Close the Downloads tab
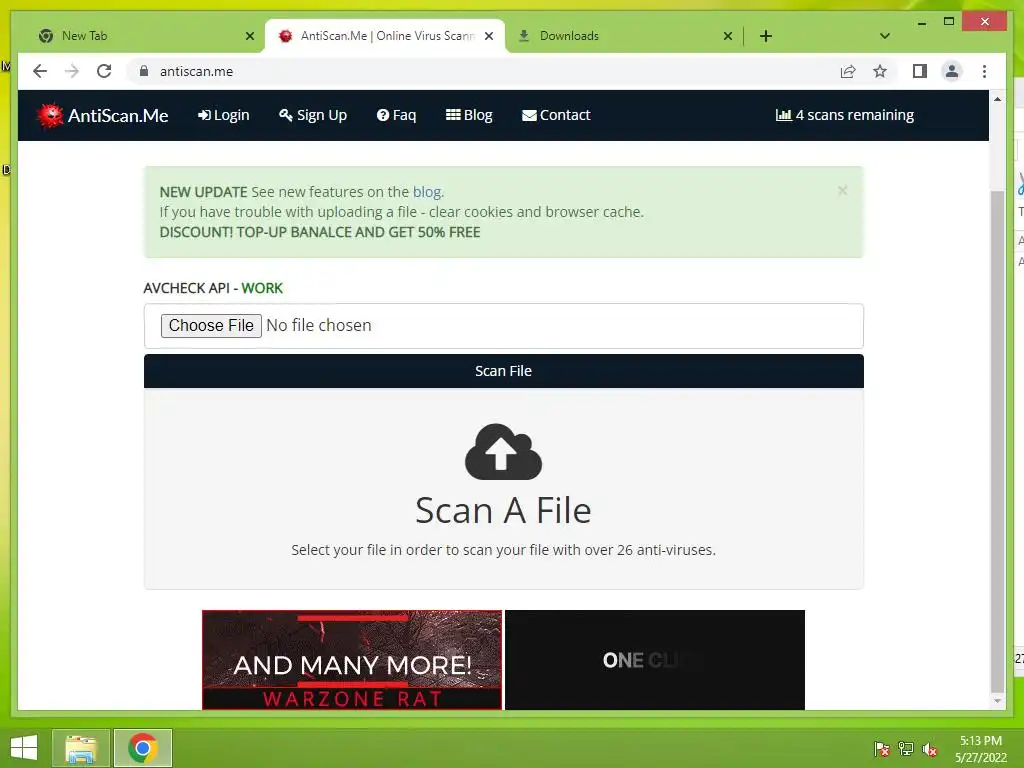 (728, 36)
